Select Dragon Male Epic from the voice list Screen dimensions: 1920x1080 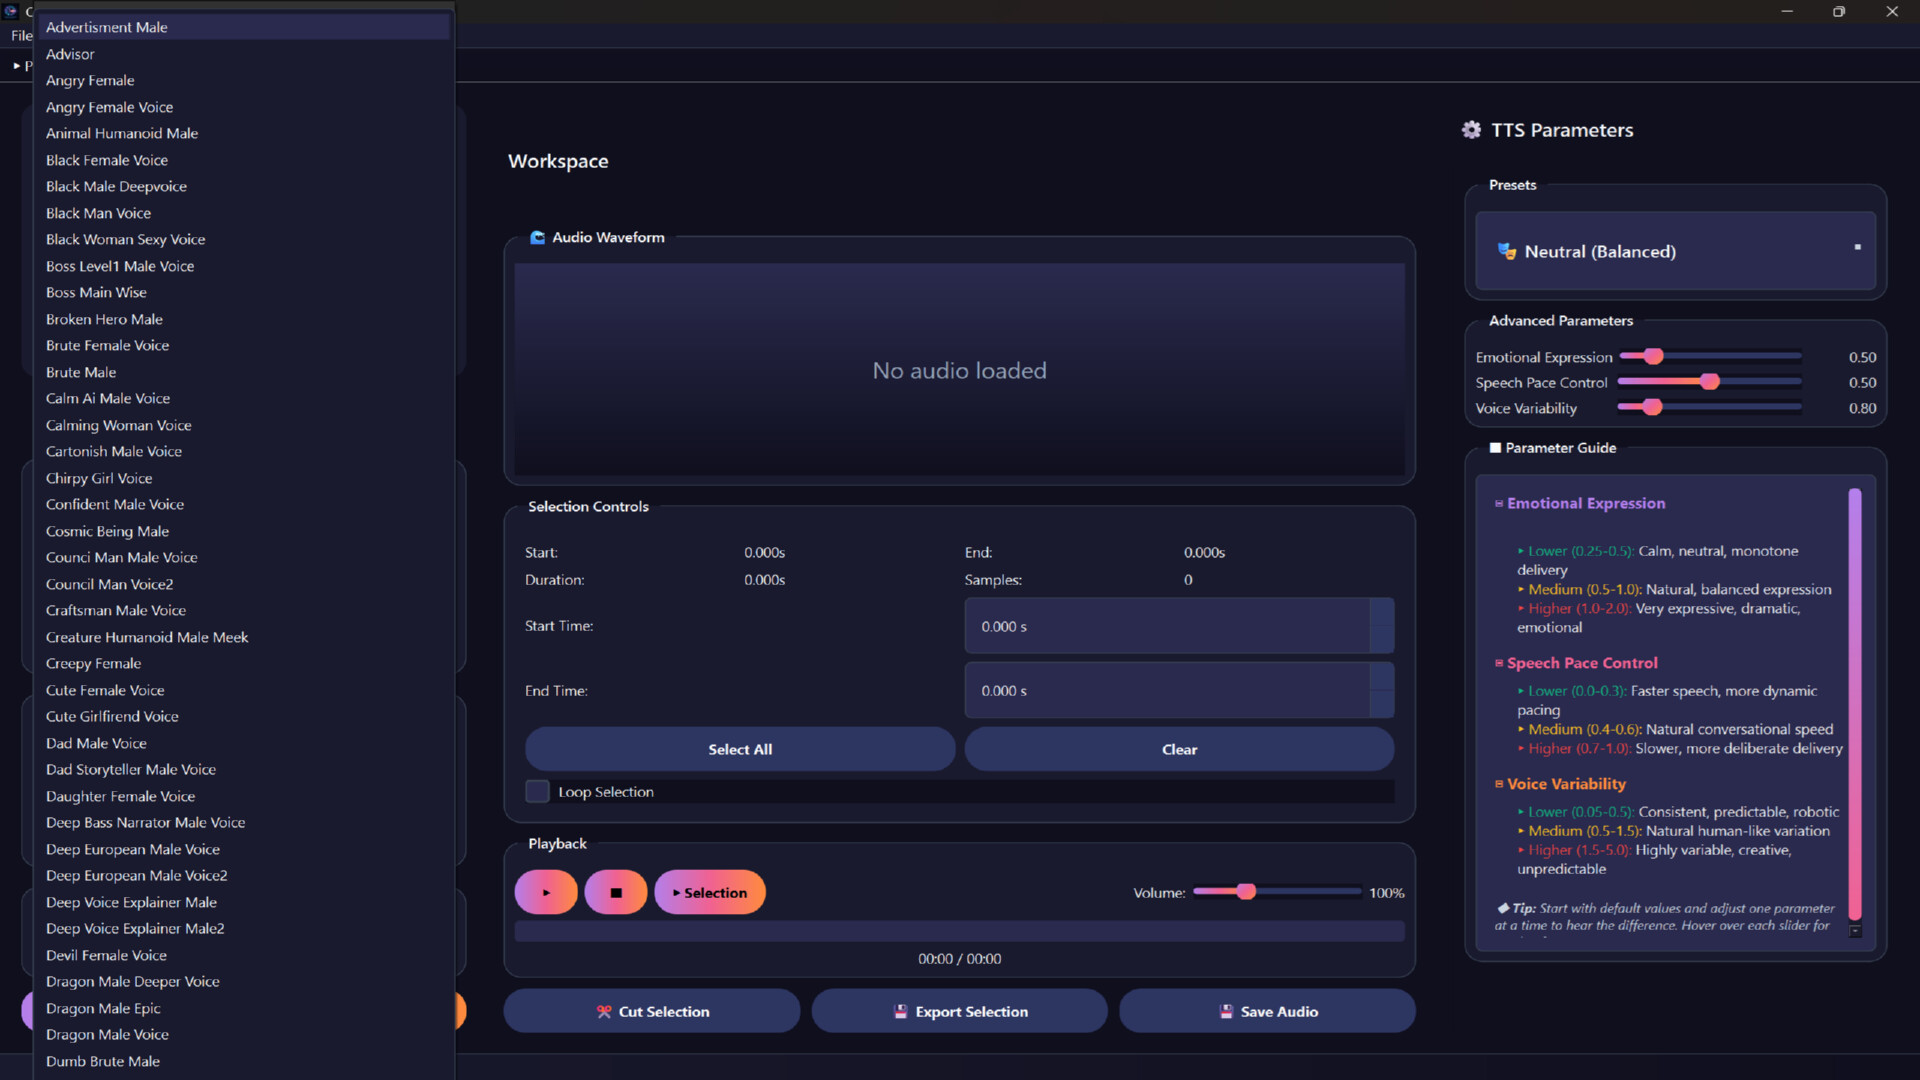click(x=103, y=1008)
